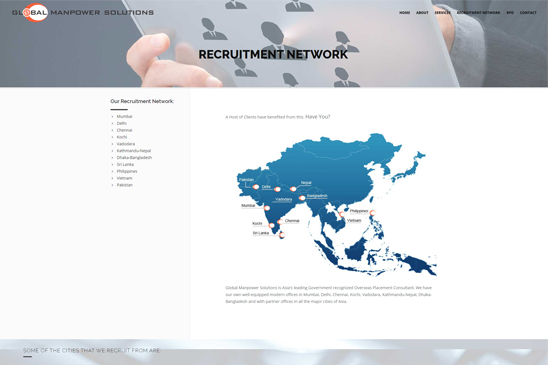
Task: Select RECRUITMENT NETWORK in the navigation
Action: click(478, 13)
